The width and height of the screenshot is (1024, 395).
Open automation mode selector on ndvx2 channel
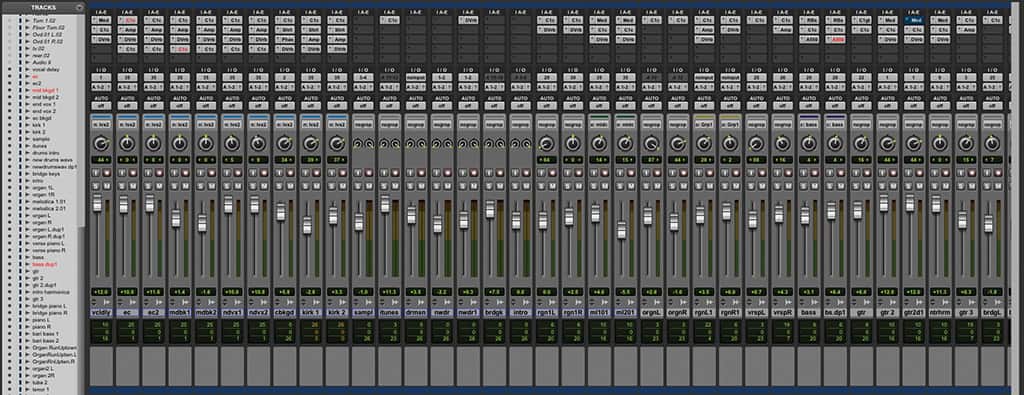click(x=258, y=106)
